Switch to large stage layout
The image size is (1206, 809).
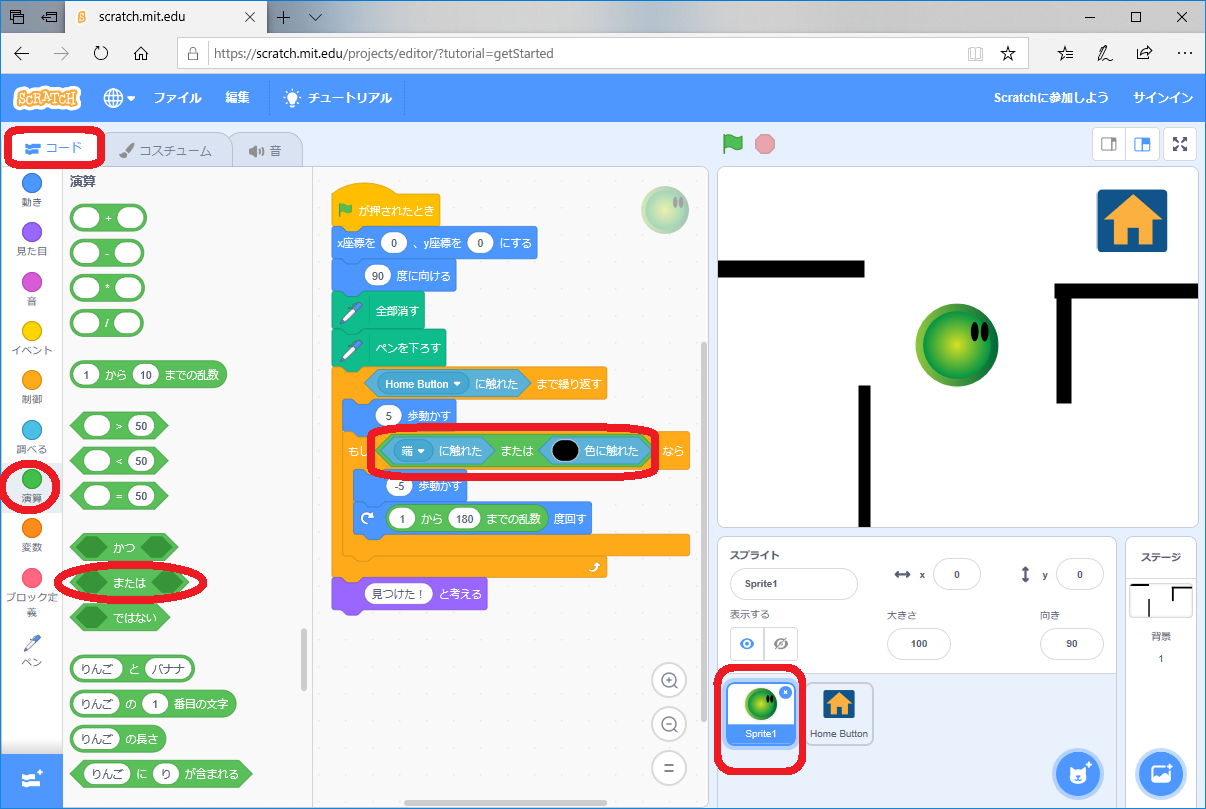coord(1141,144)
